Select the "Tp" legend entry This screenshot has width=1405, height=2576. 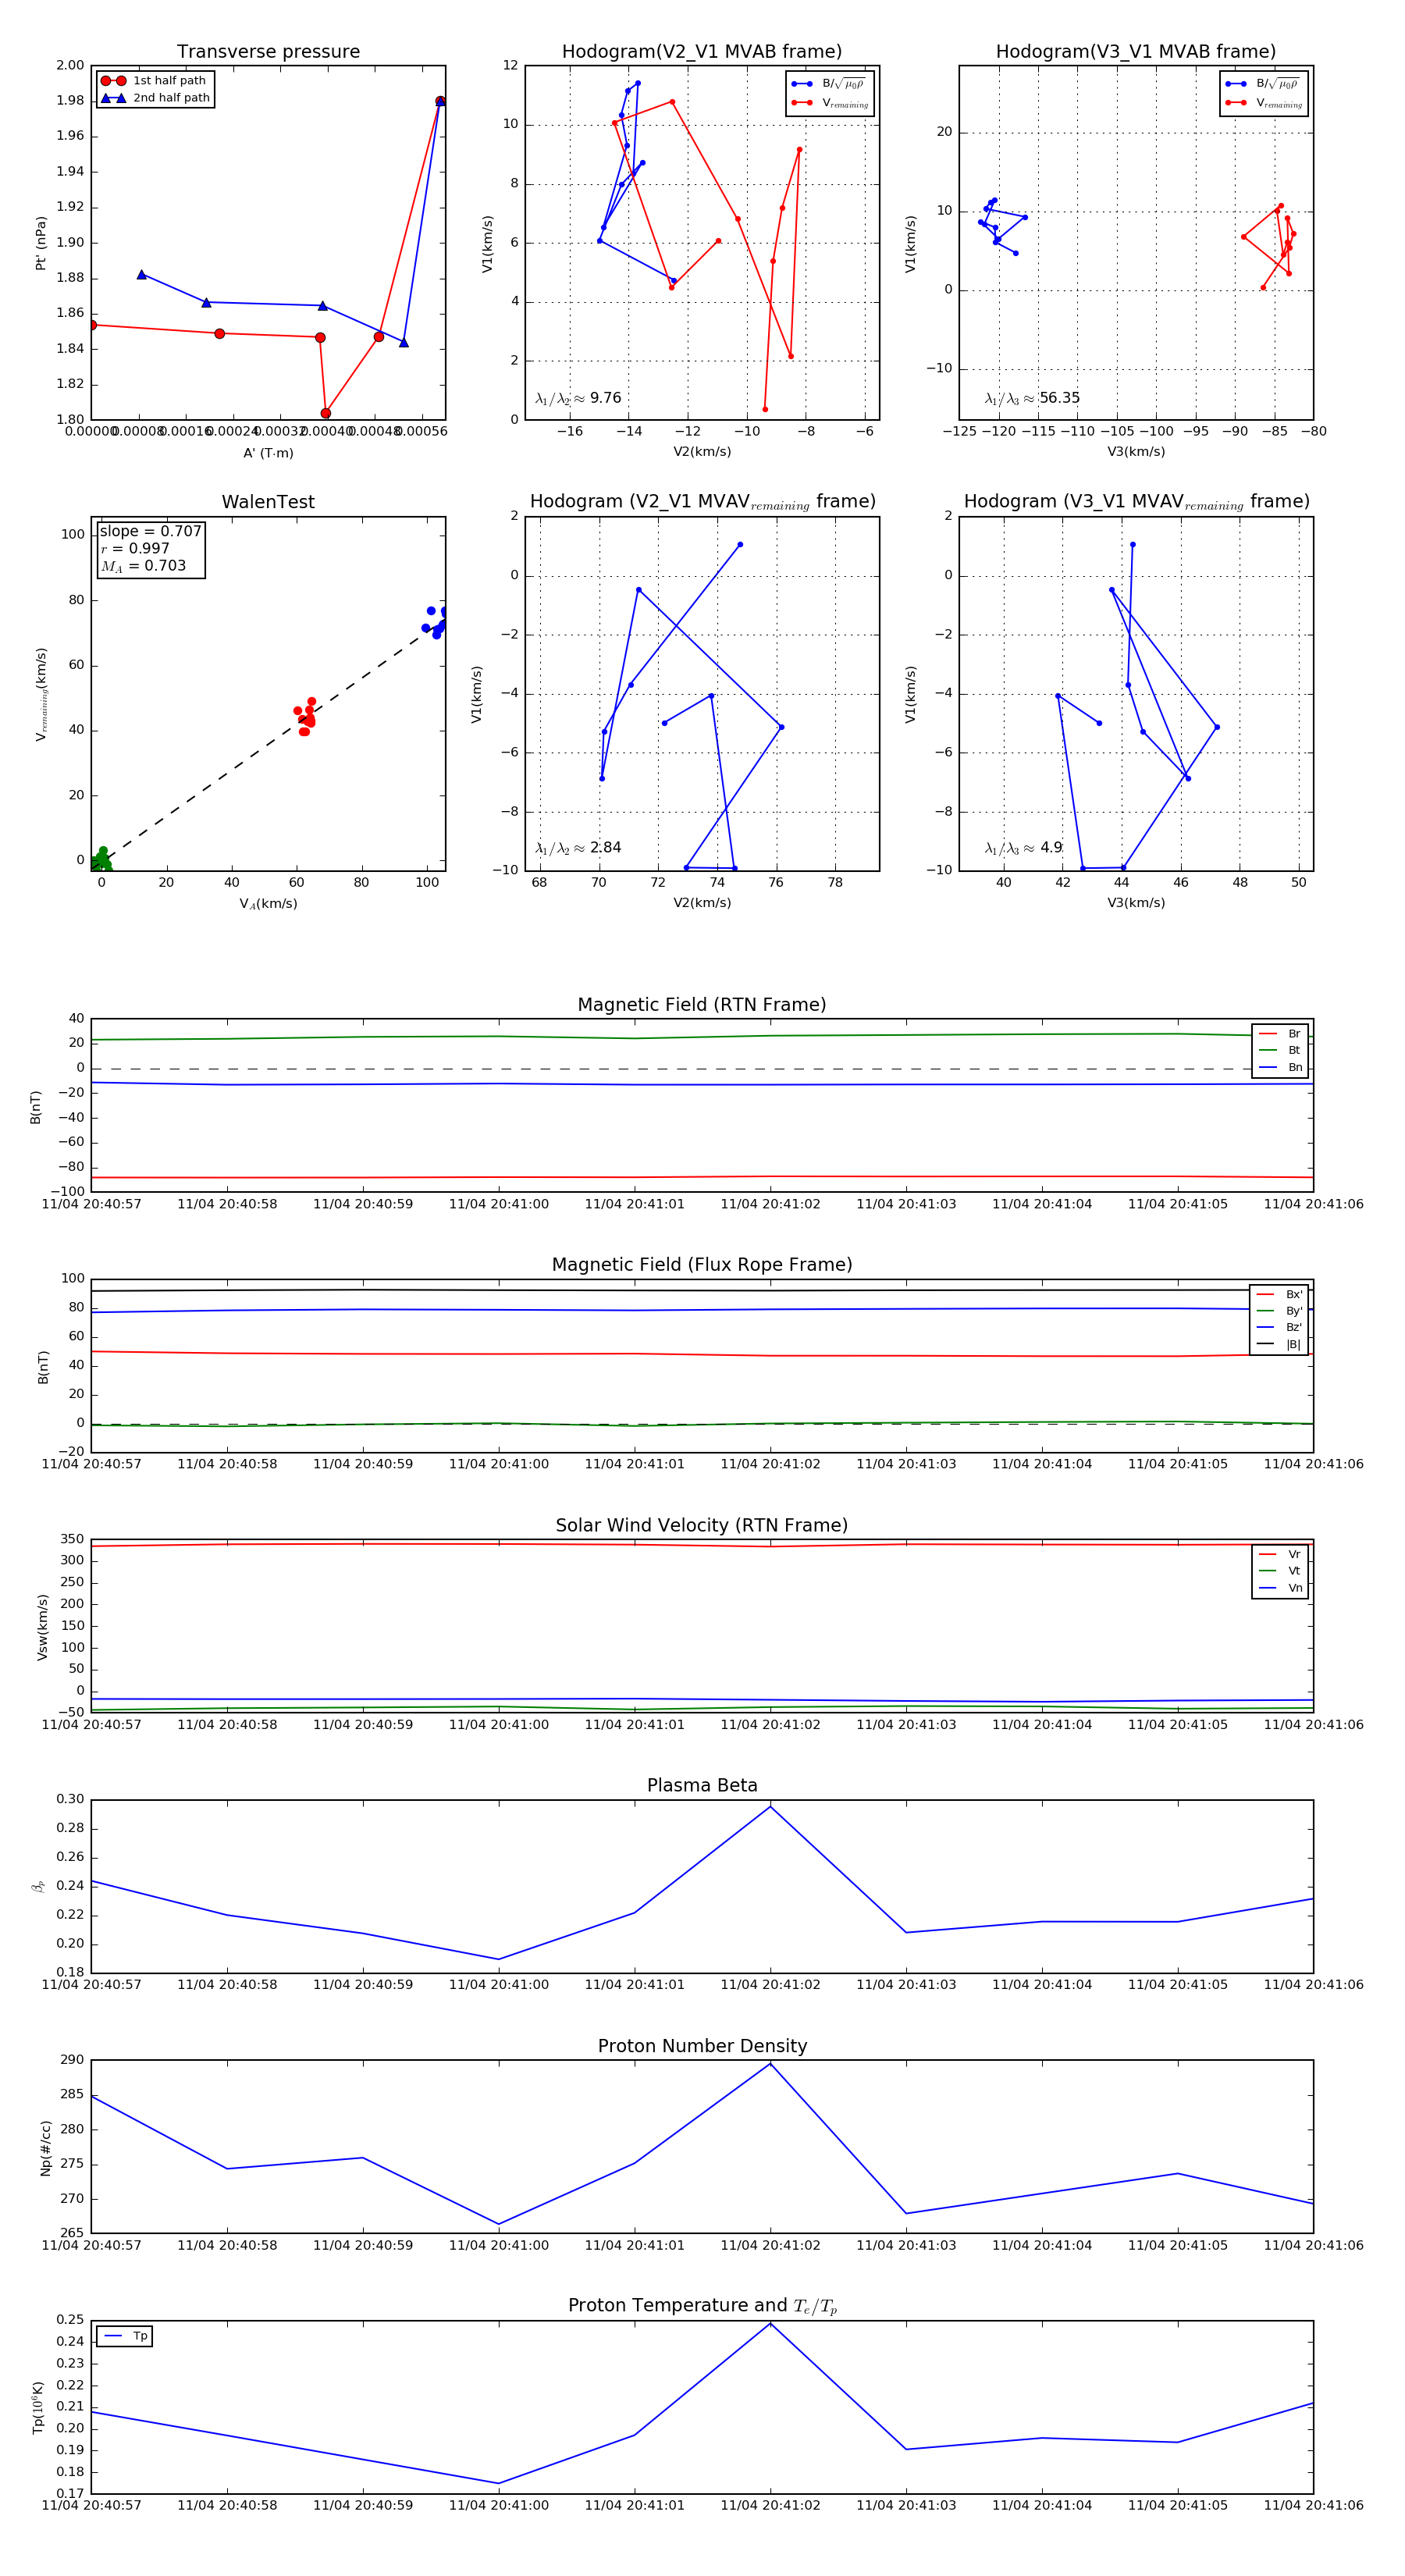125,2337
